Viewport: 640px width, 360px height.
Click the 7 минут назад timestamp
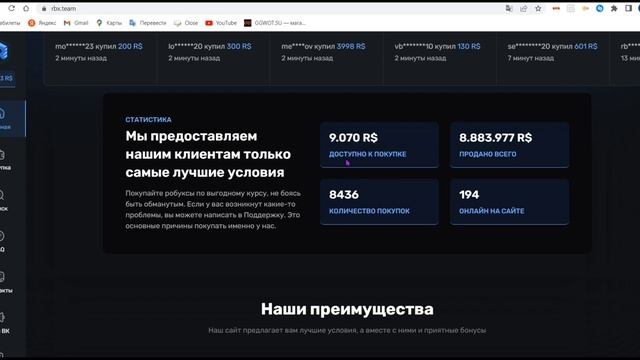pyautogui.click(x=531, y=58)
